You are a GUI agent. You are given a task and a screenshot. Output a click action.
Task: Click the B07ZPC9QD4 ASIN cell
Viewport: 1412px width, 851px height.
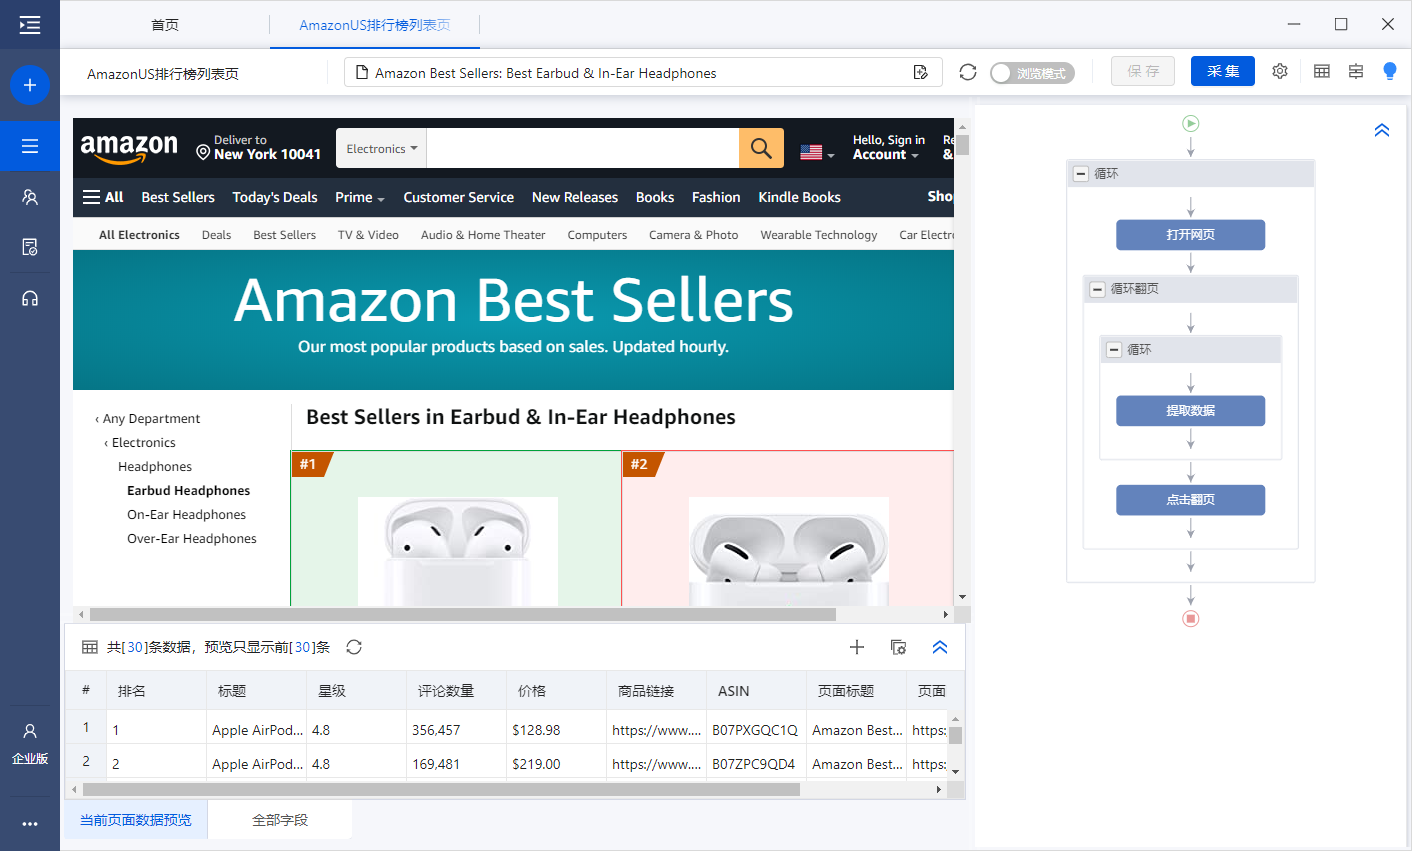754,764
